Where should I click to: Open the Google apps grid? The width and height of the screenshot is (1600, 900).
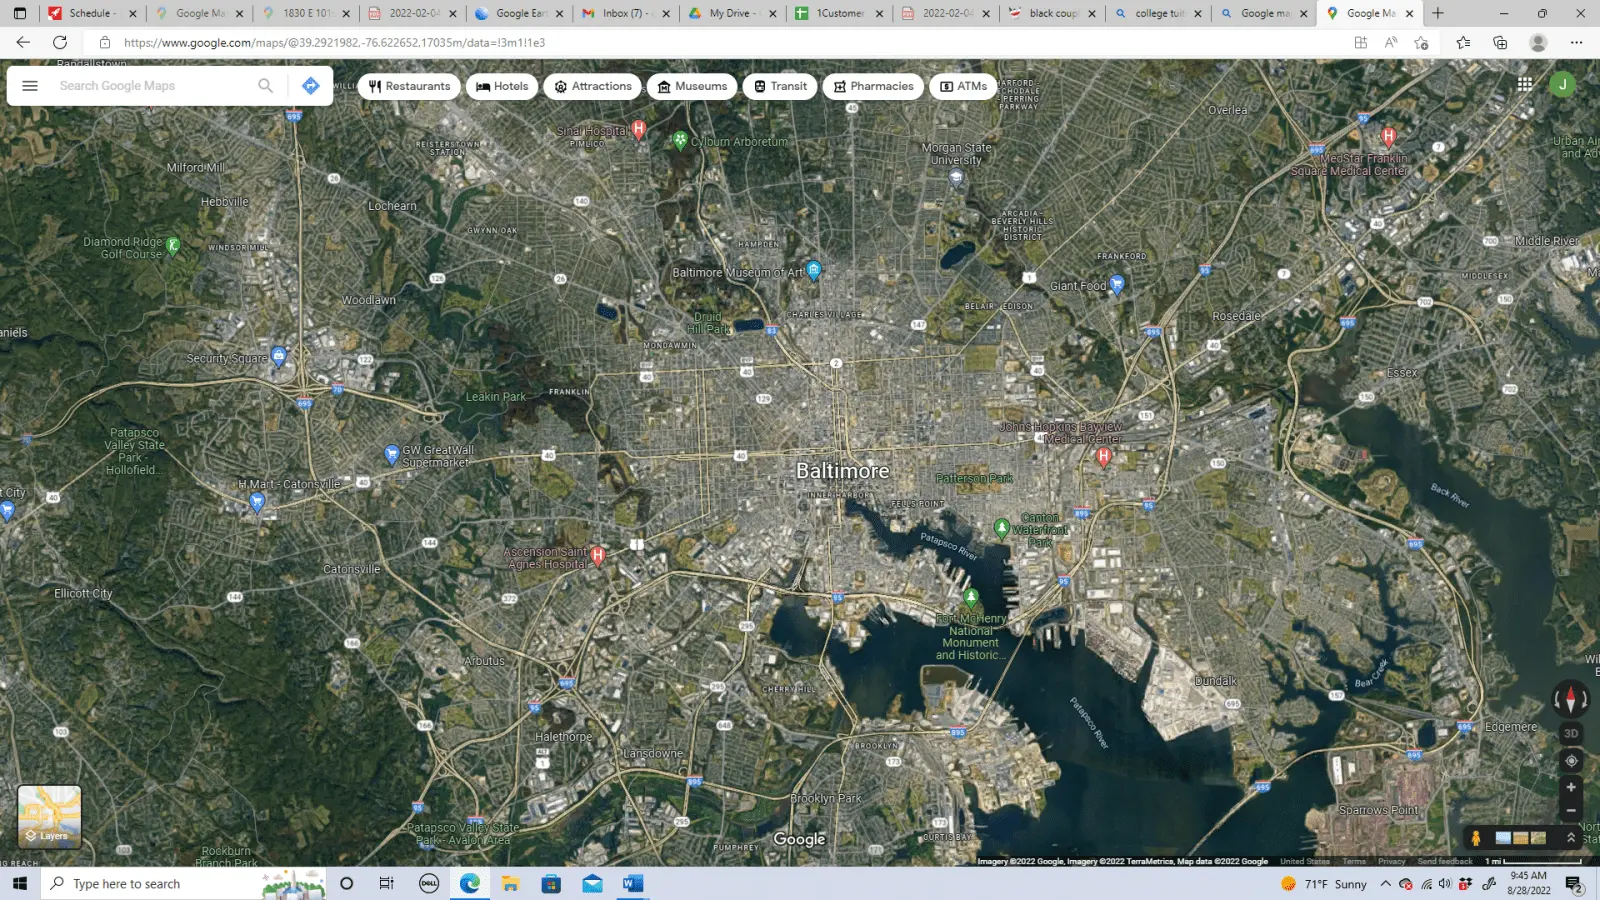tap(1524, 85)
